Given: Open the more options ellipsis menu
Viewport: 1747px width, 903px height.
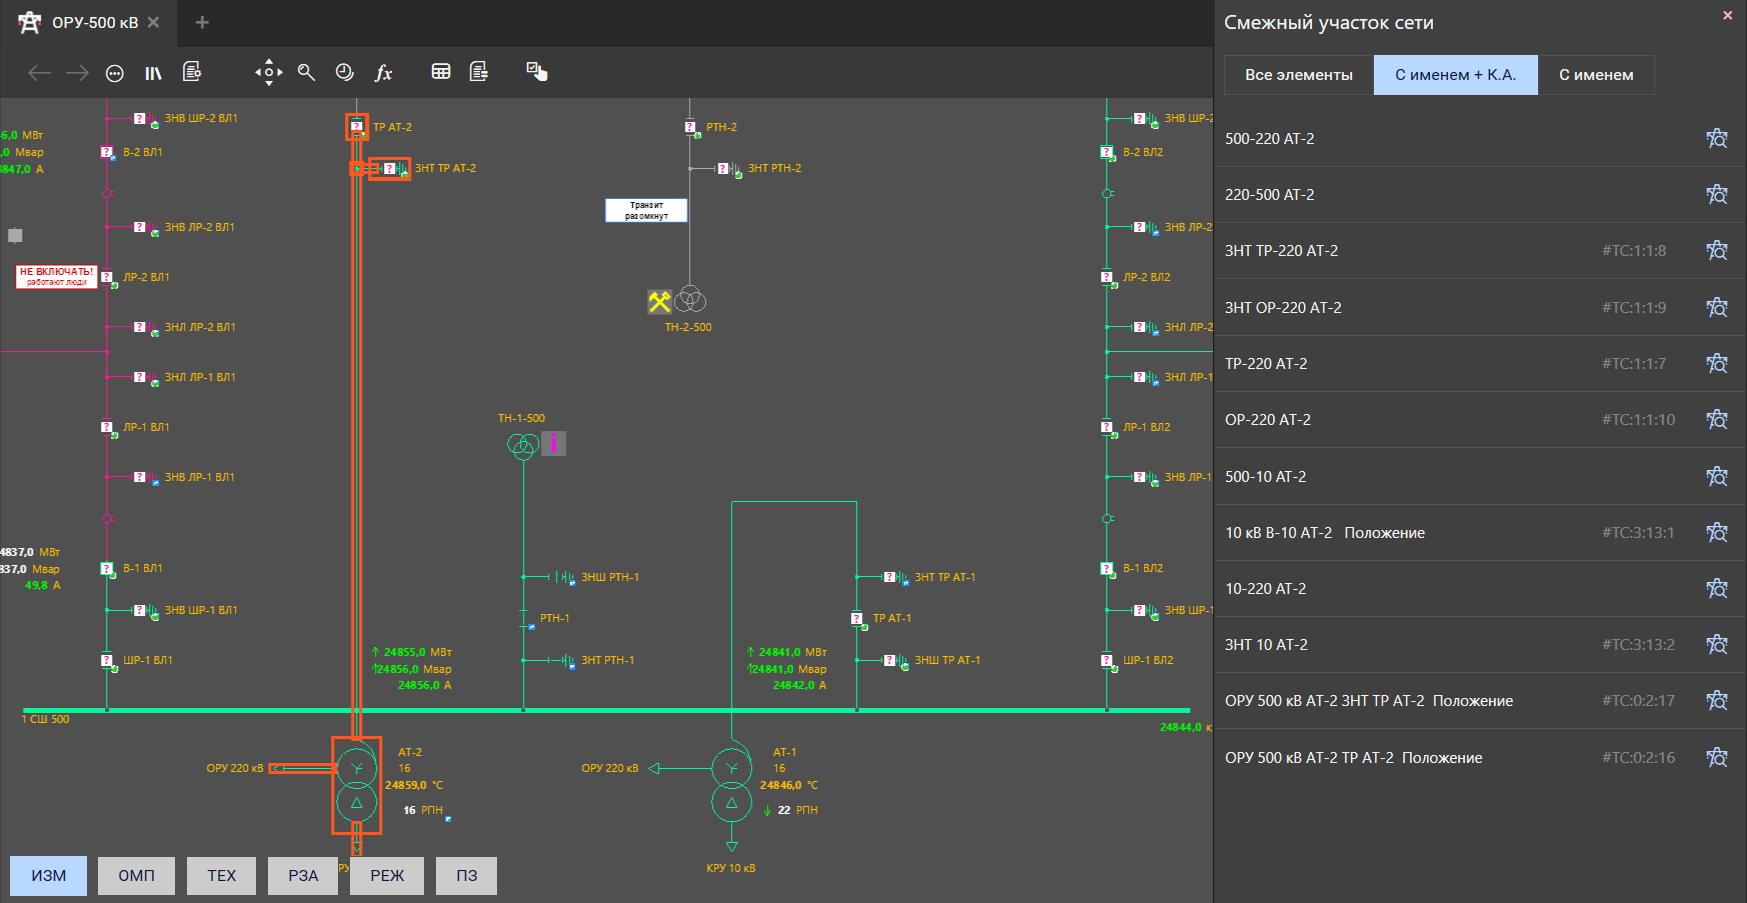Looking at the screenshot, I should point(115,72).
